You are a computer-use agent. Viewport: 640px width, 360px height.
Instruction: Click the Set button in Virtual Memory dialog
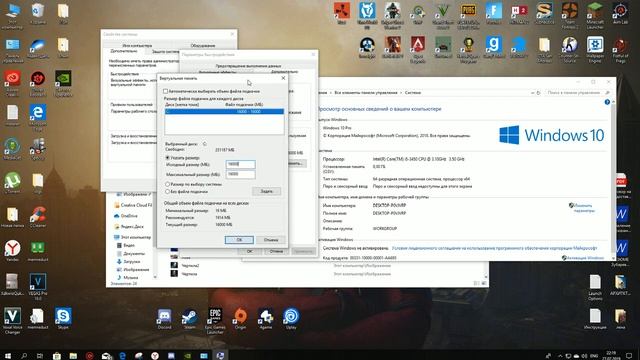(266, 191)
